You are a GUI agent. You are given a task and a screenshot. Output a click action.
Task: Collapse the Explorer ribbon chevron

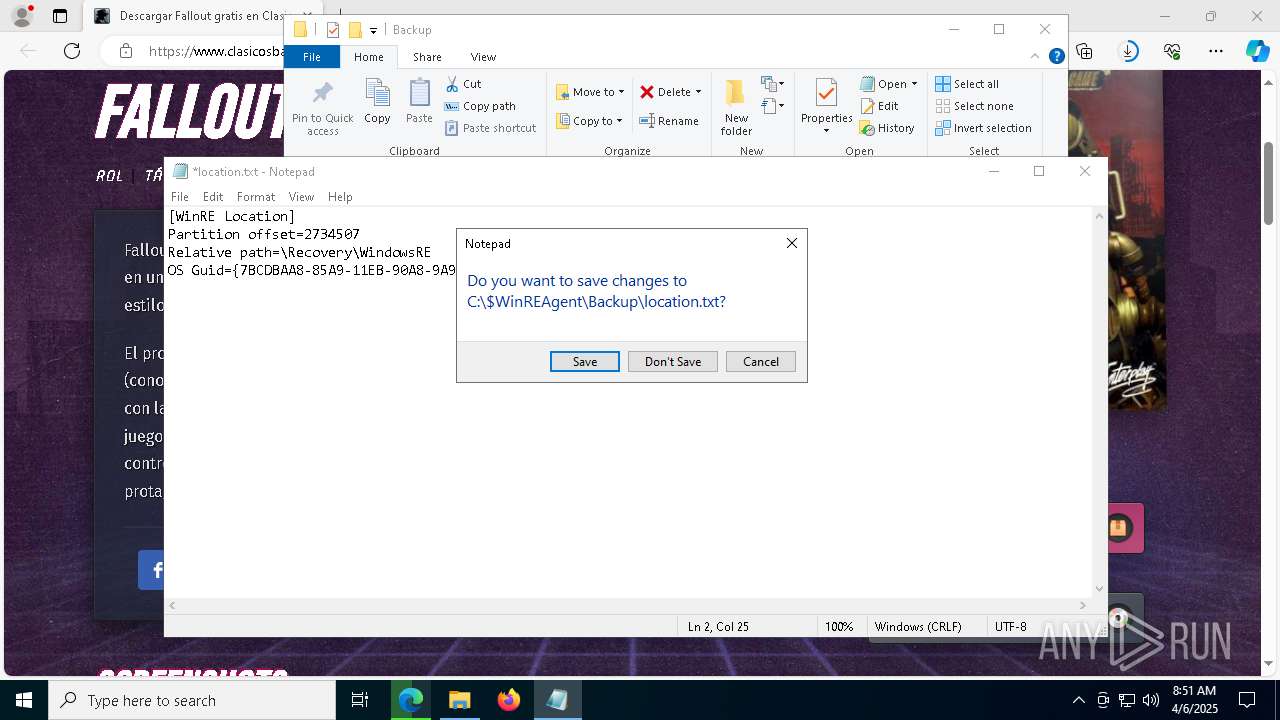(1037, 57)
